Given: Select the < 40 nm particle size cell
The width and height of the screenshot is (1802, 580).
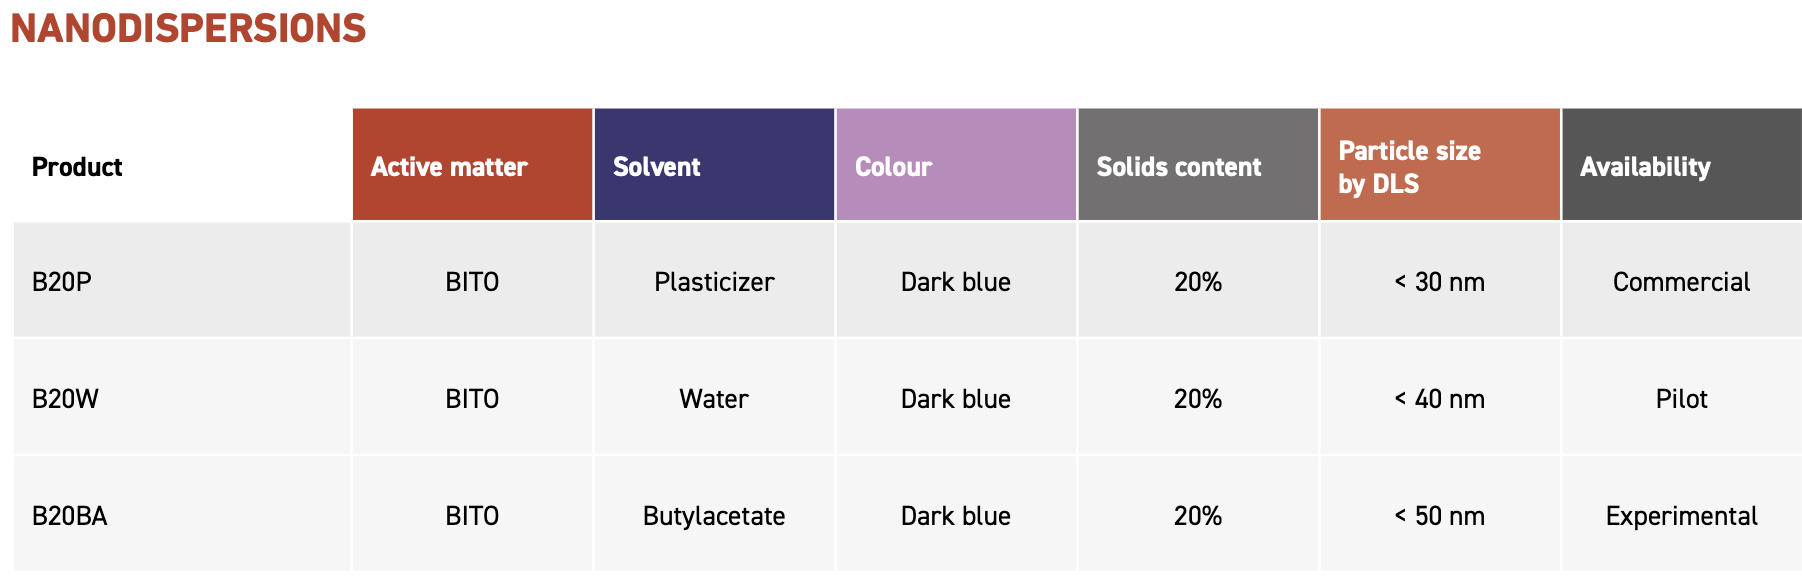Looking at the screenshot, I should (x=1440, y=397).
